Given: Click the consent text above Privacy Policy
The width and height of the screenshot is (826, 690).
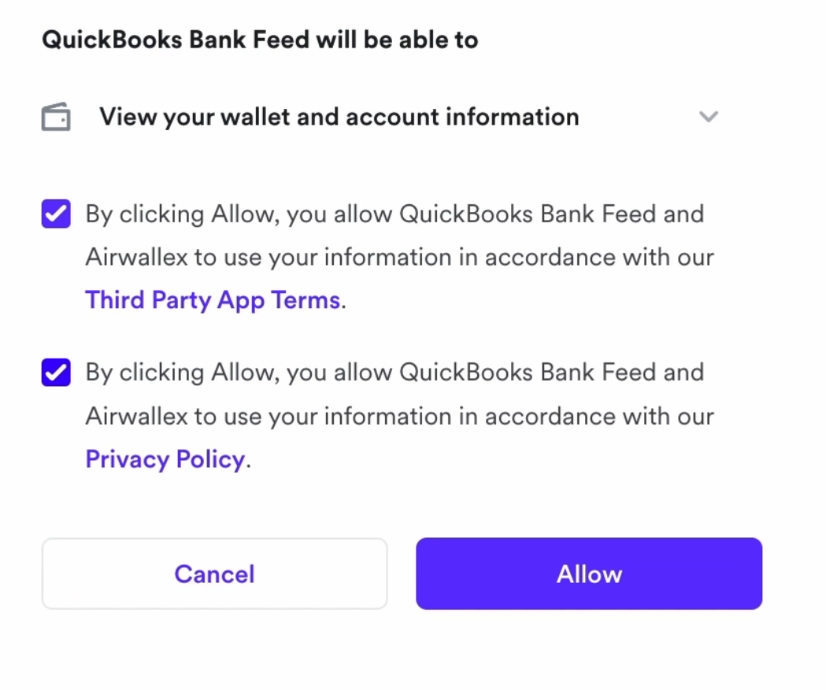Looking at the screenshot, I should [399, 394].
